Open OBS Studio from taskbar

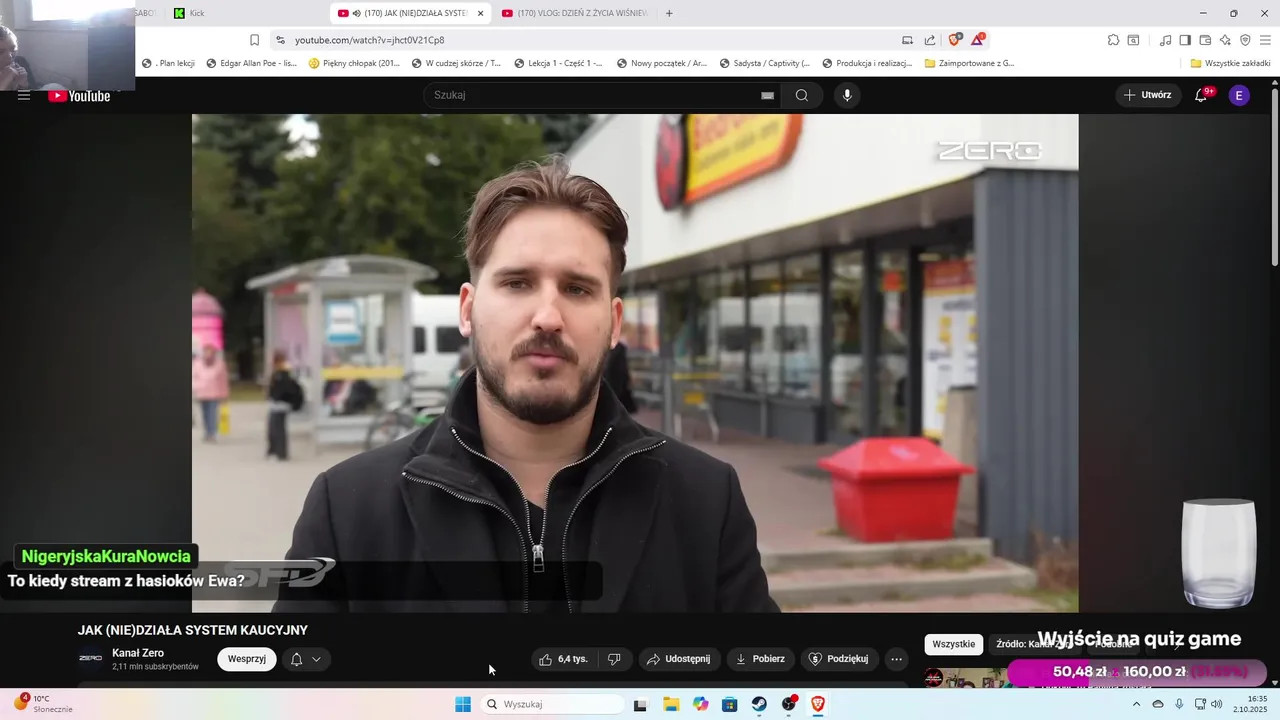[789, 704]
